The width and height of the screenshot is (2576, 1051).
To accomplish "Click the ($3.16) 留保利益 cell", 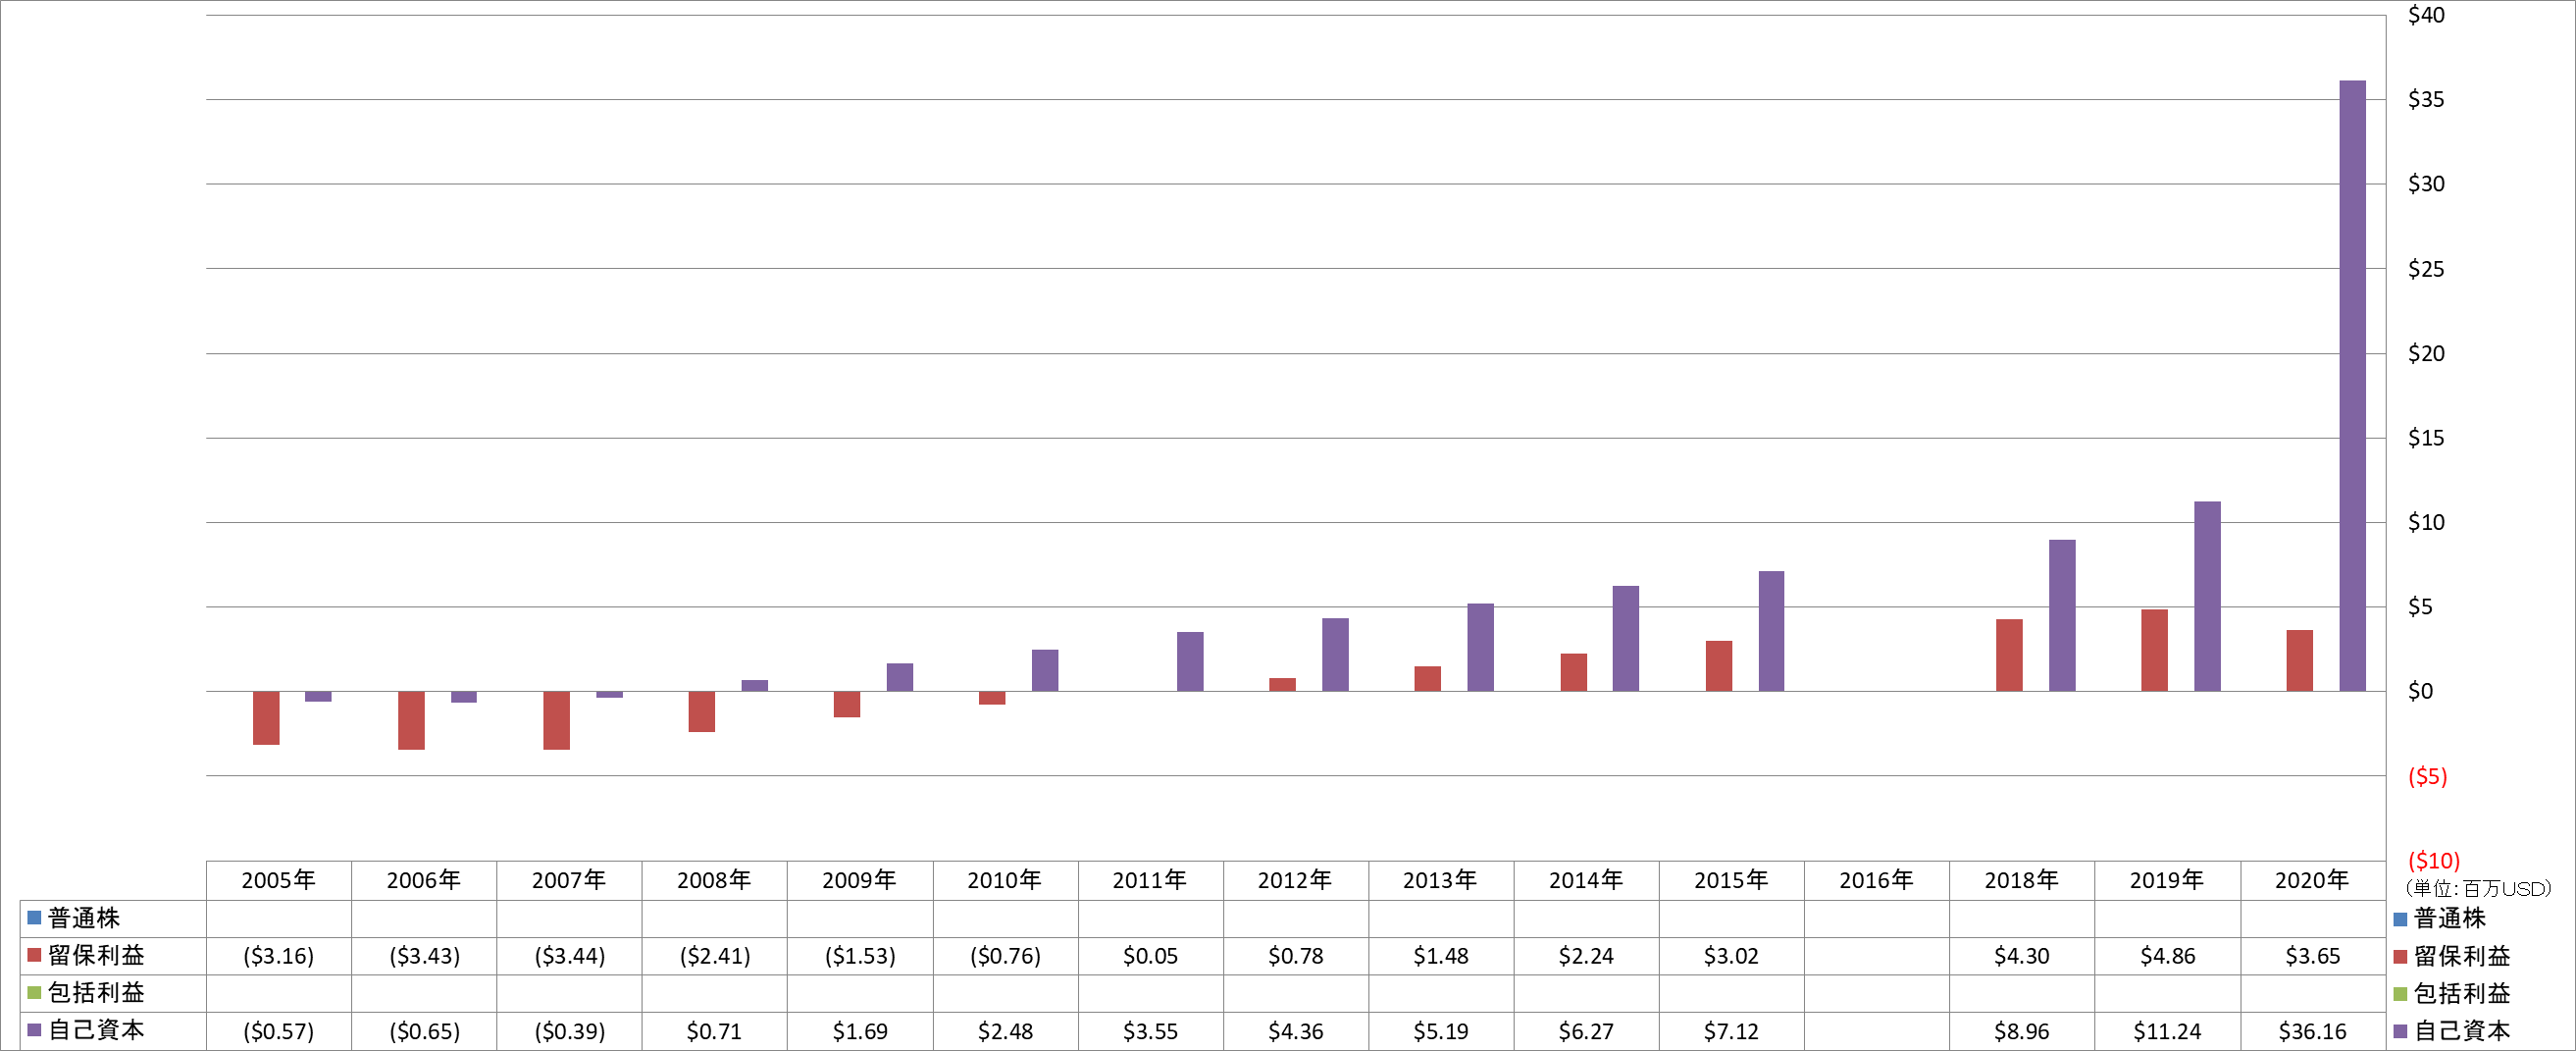I will tap(279, 956).
